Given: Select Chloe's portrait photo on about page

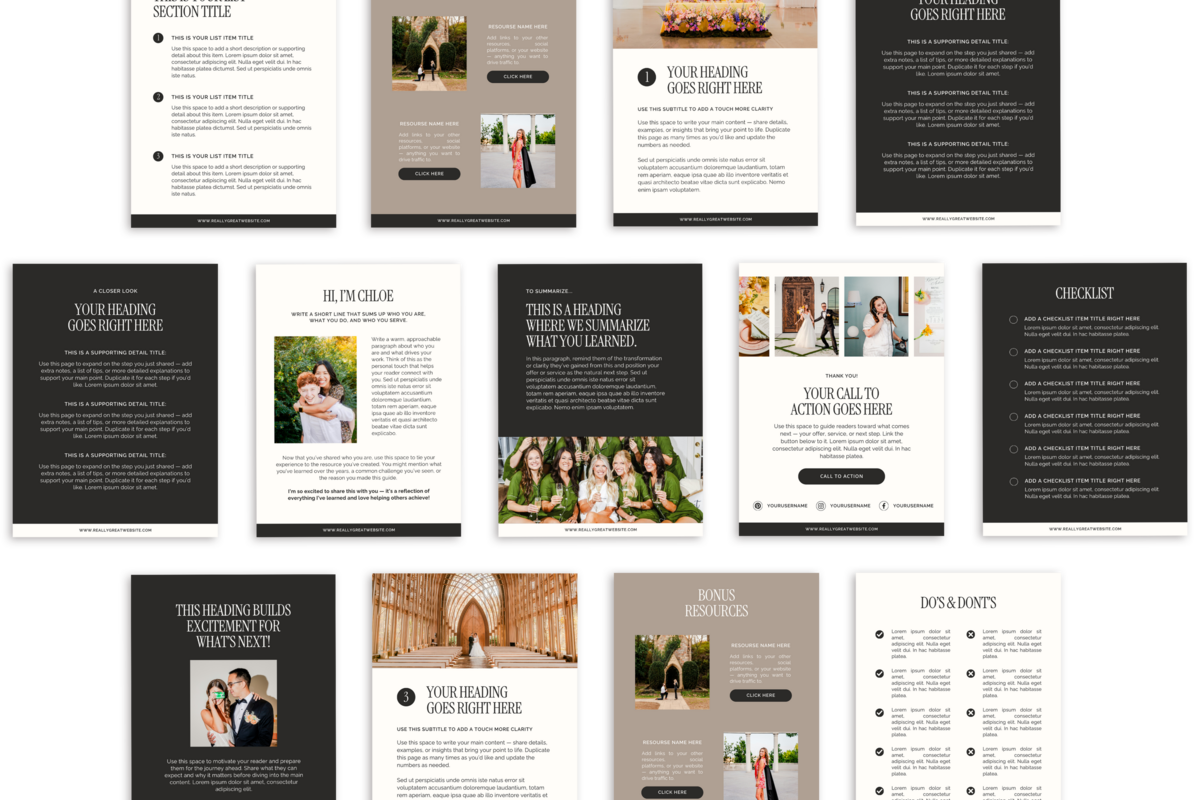Looking at the screenshot, I should [x=315, y=389].
